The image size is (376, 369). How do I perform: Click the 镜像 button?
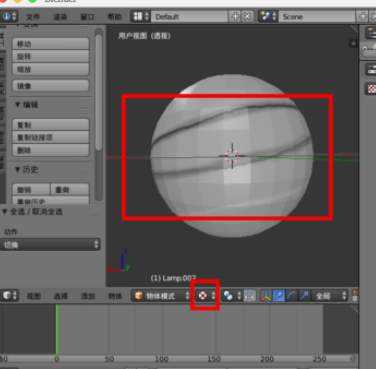pyautogui.click(x=51, y=86)
